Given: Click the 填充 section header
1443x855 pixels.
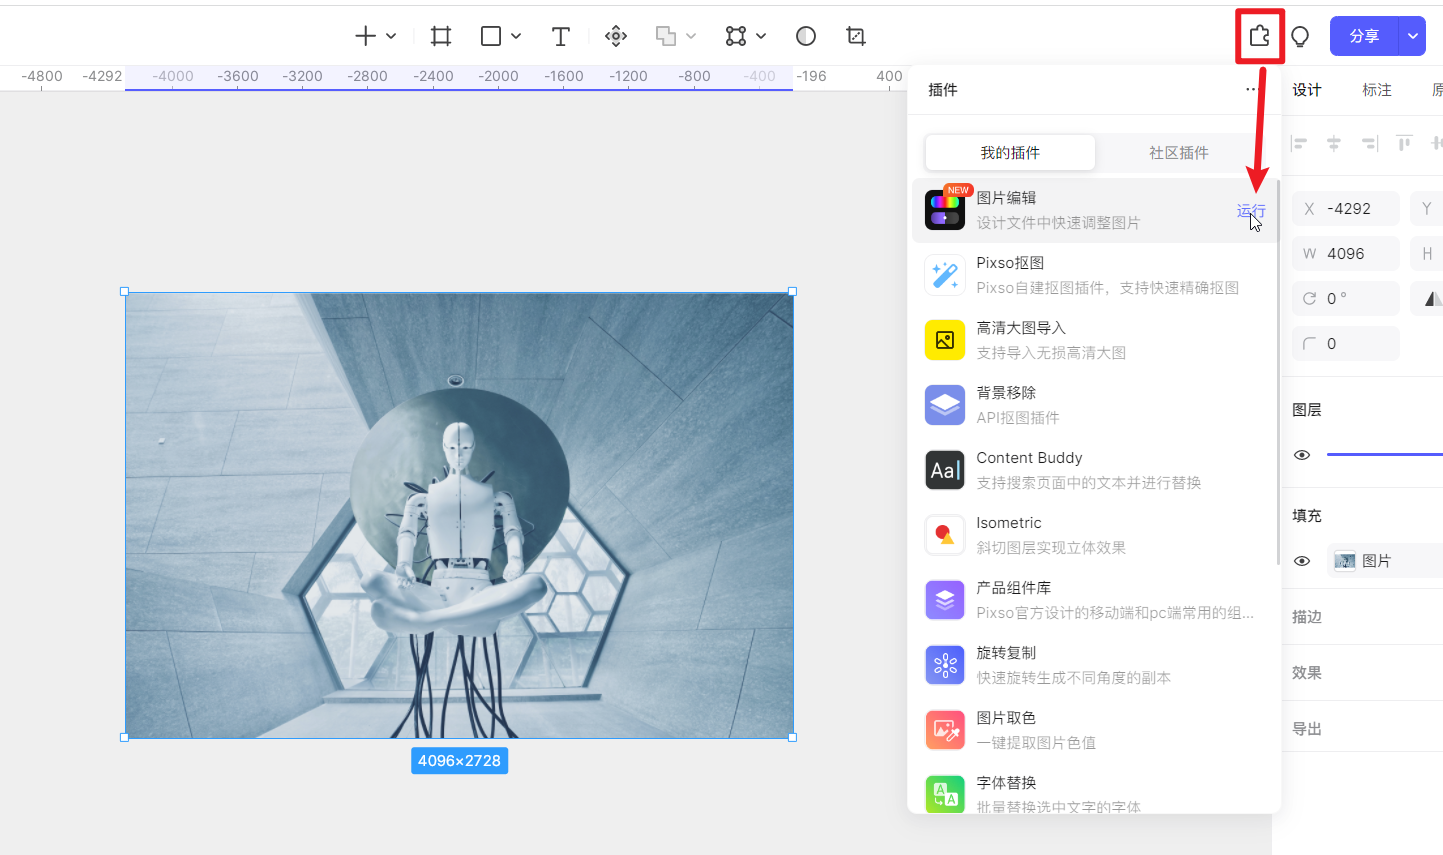Looking at the screenshot, I should (x=1307, y=516).
